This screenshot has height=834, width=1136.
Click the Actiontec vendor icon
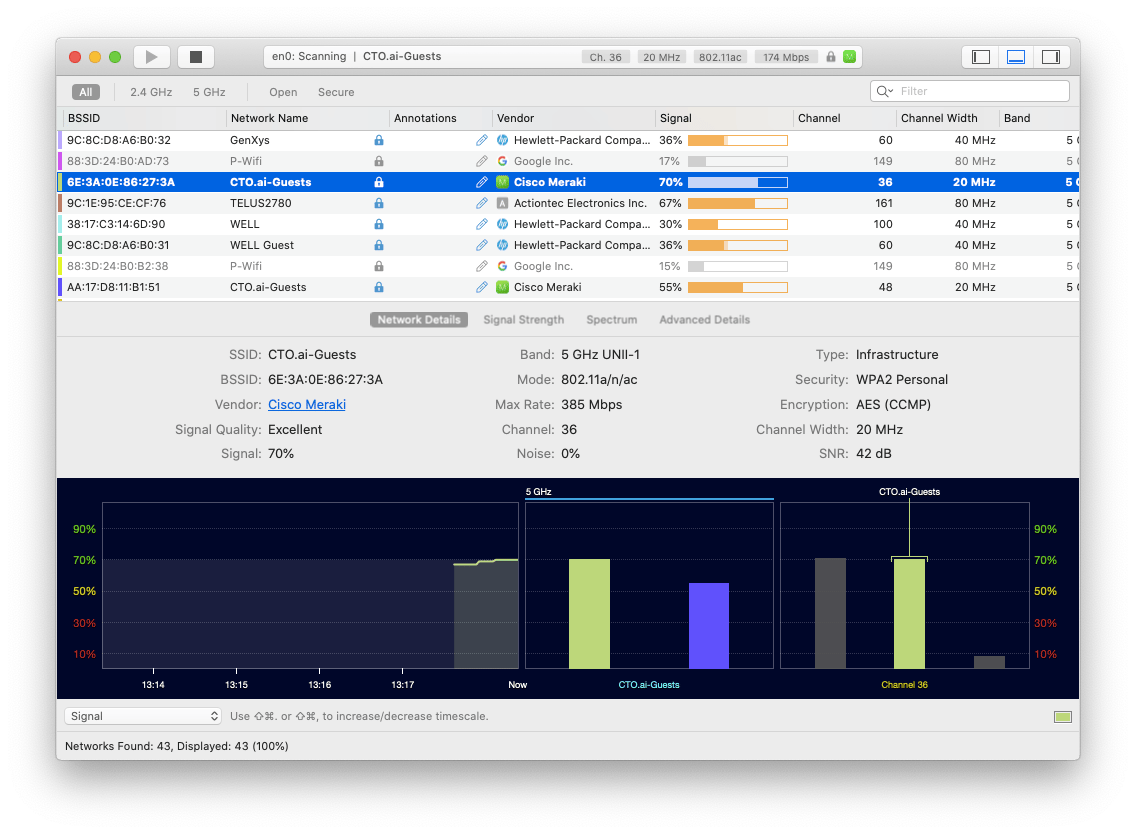click(502, 203)
